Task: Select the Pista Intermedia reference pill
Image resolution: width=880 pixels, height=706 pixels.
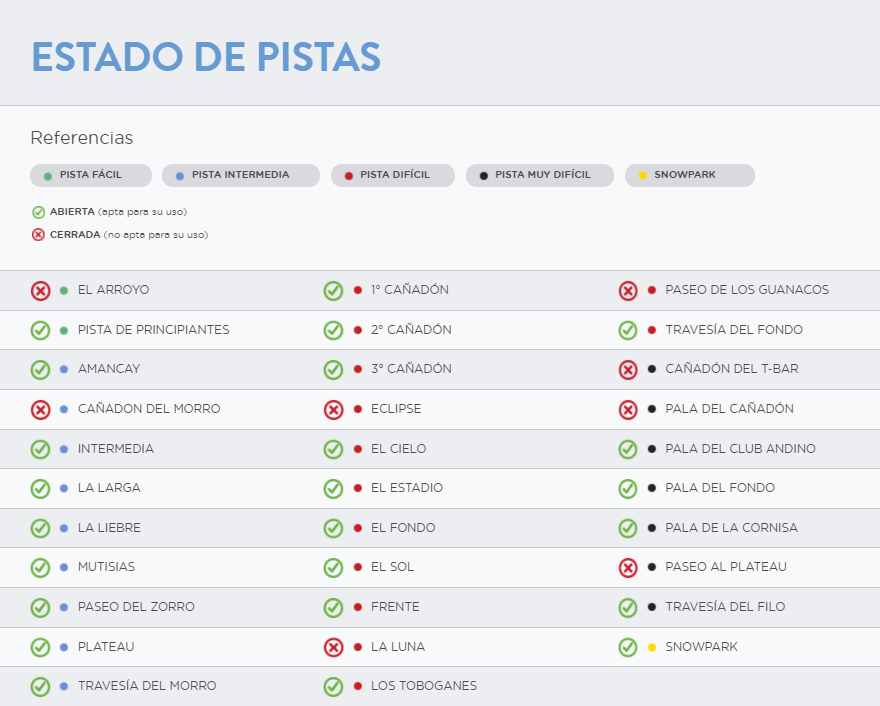Action: coord(240,175)
